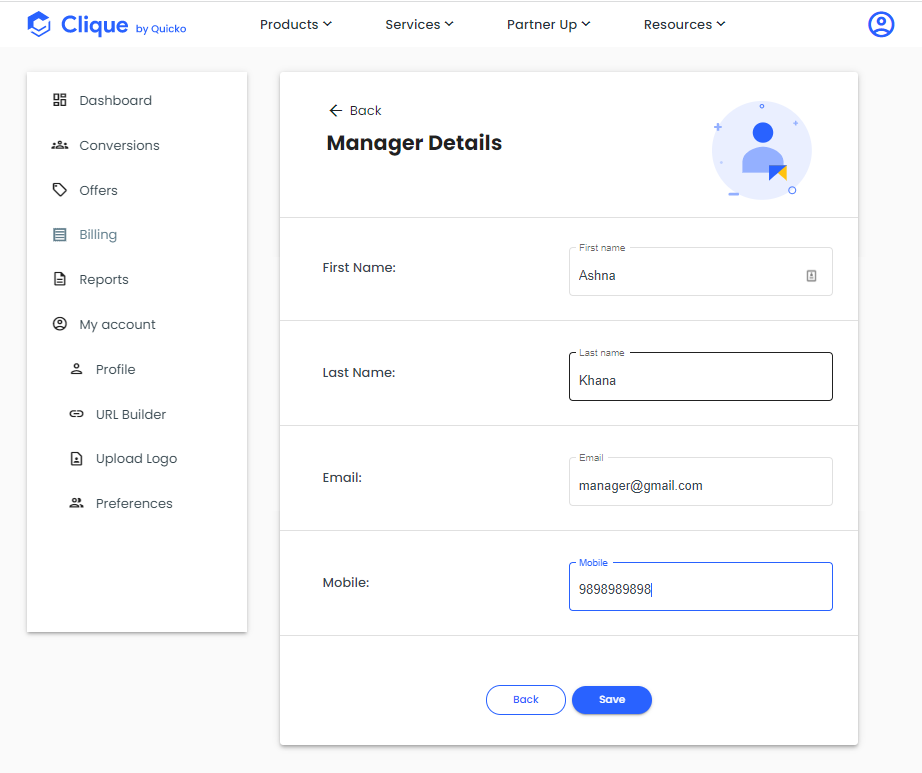Expand the Partner Up dropdown menu
This screenshot has width=922, height=773.
548,24
